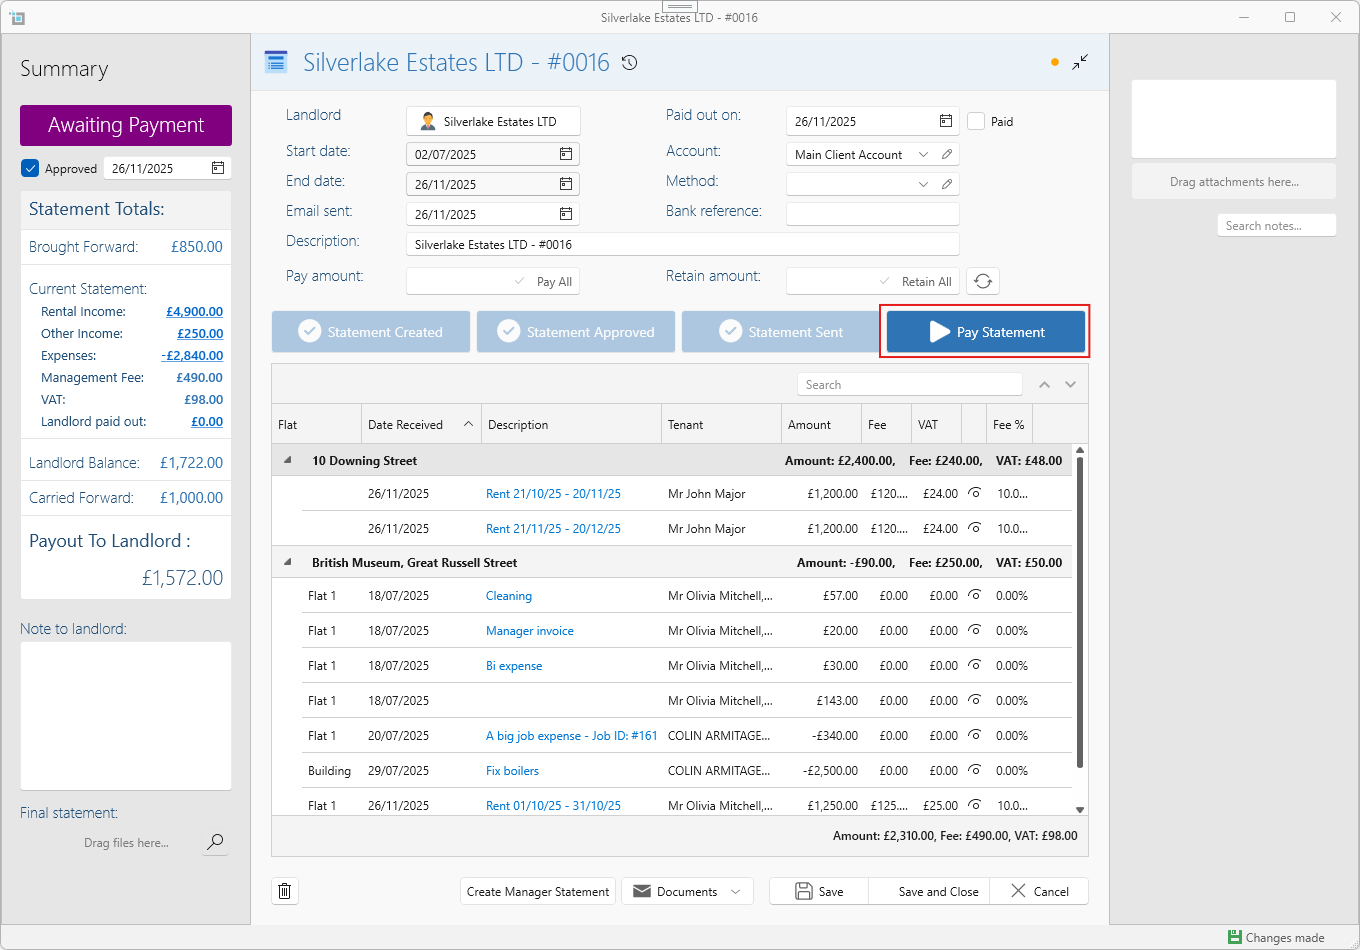Screen dimensions: 1360x950
Task: Click the refresh icon beside Retain All
Action: tap(983, 281)
